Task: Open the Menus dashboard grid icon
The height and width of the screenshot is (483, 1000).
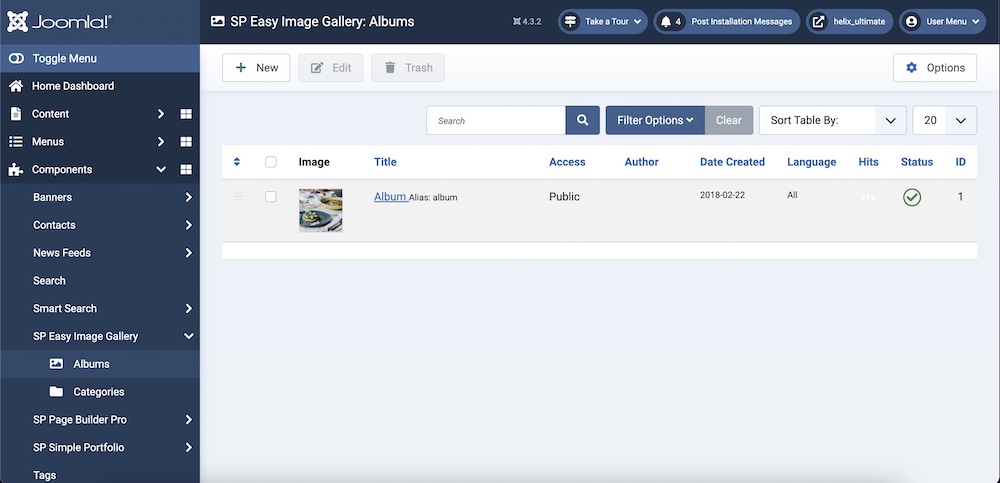Action: (186, 142)
